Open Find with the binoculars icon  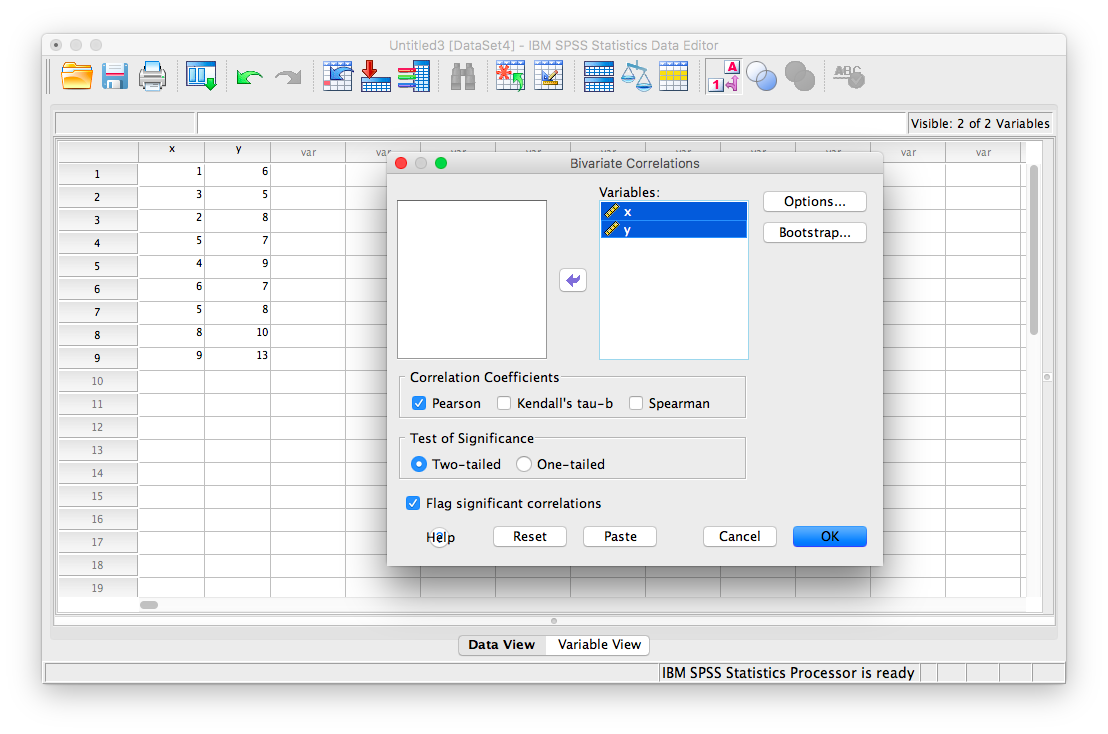point(463,76)
